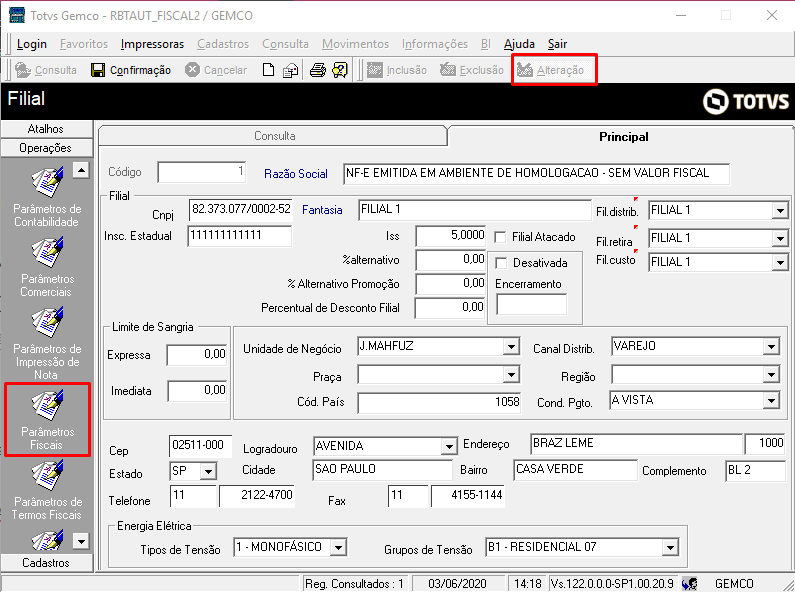Open Parâmetros de Contabilidade shortcut icon
795x592 pixels.
tap(47, 182)
